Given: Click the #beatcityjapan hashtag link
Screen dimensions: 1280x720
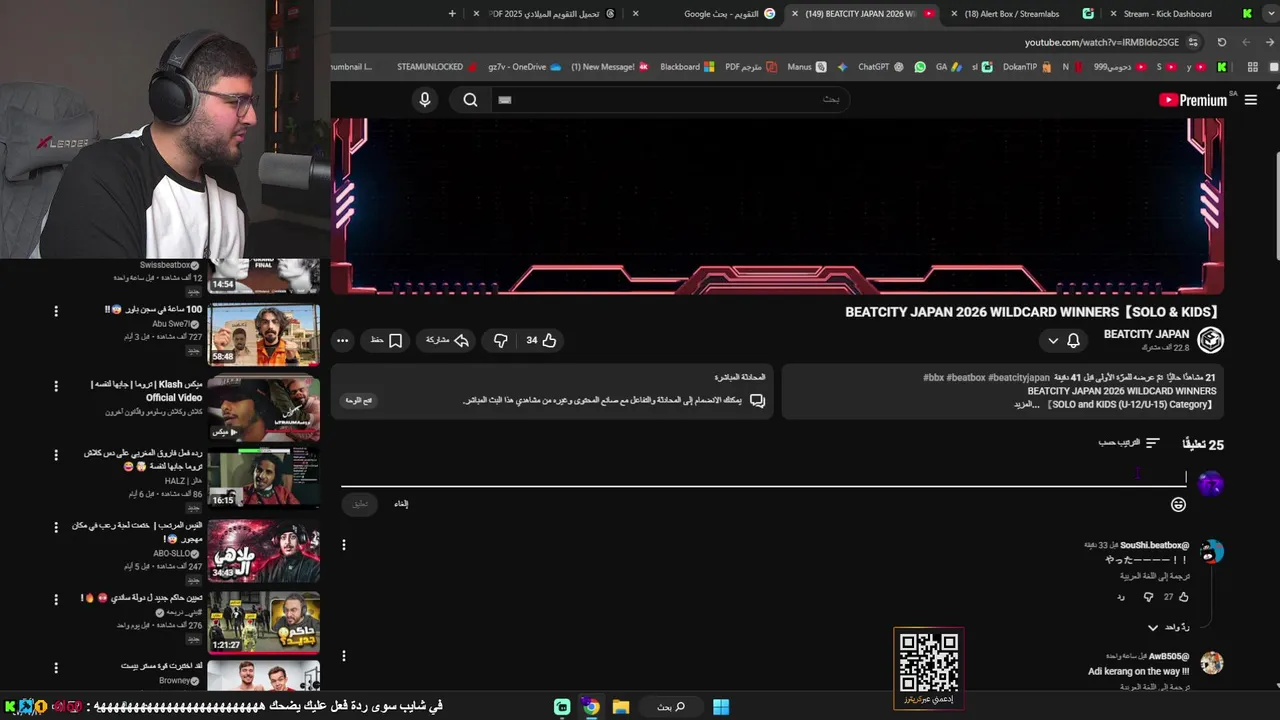Looking at the screenshot, I should click(1019, 378).
